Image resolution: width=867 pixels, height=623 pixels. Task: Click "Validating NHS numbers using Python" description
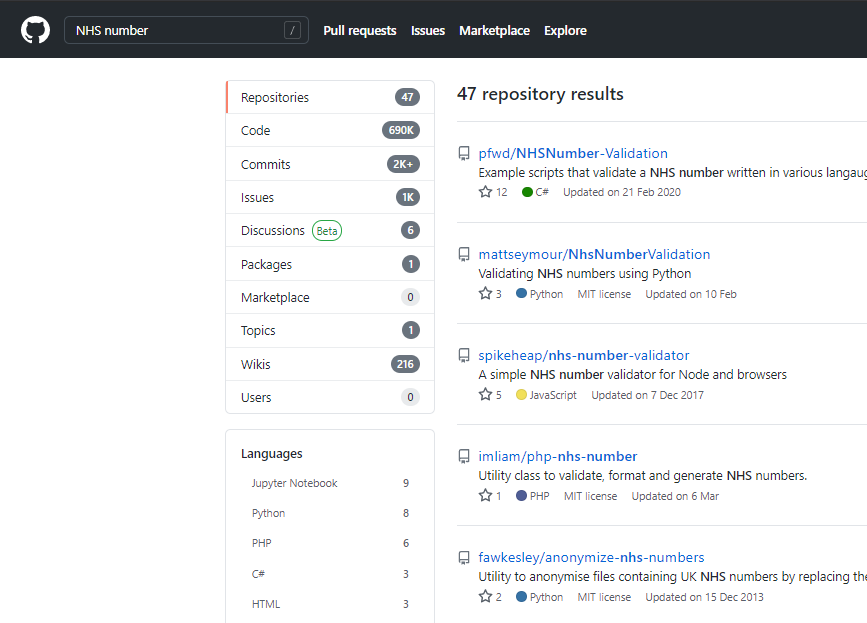point(584,274)
